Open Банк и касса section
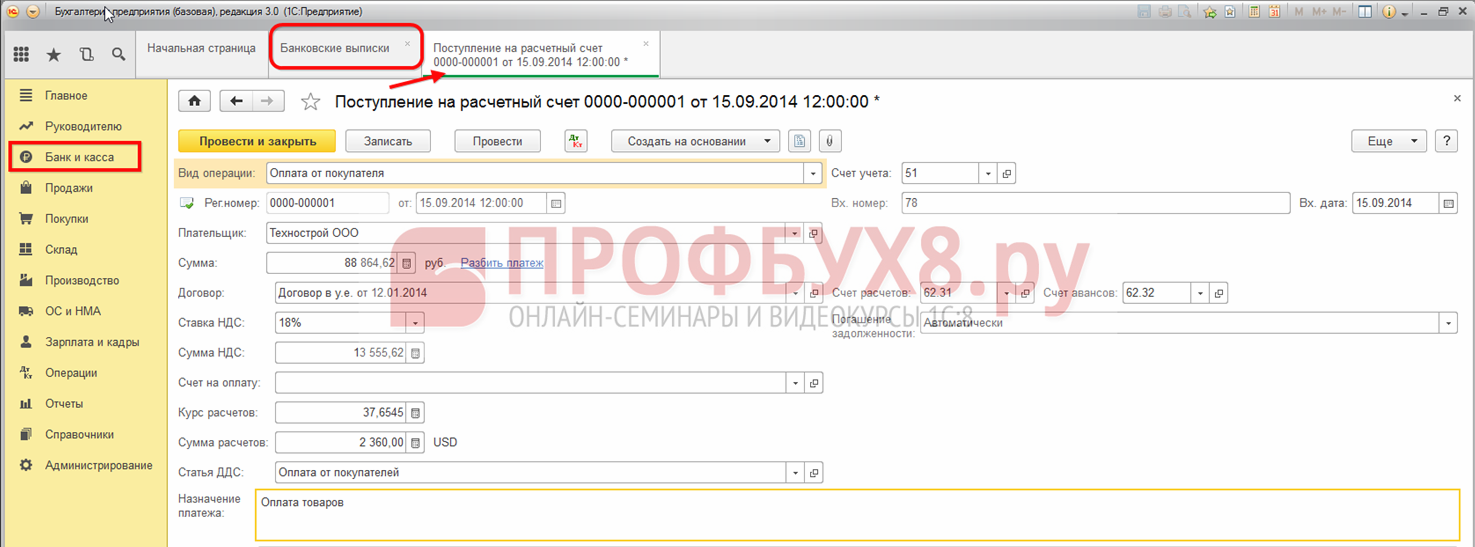The width and height of the screenshot is (1475, 547). (x=79, y=157)
